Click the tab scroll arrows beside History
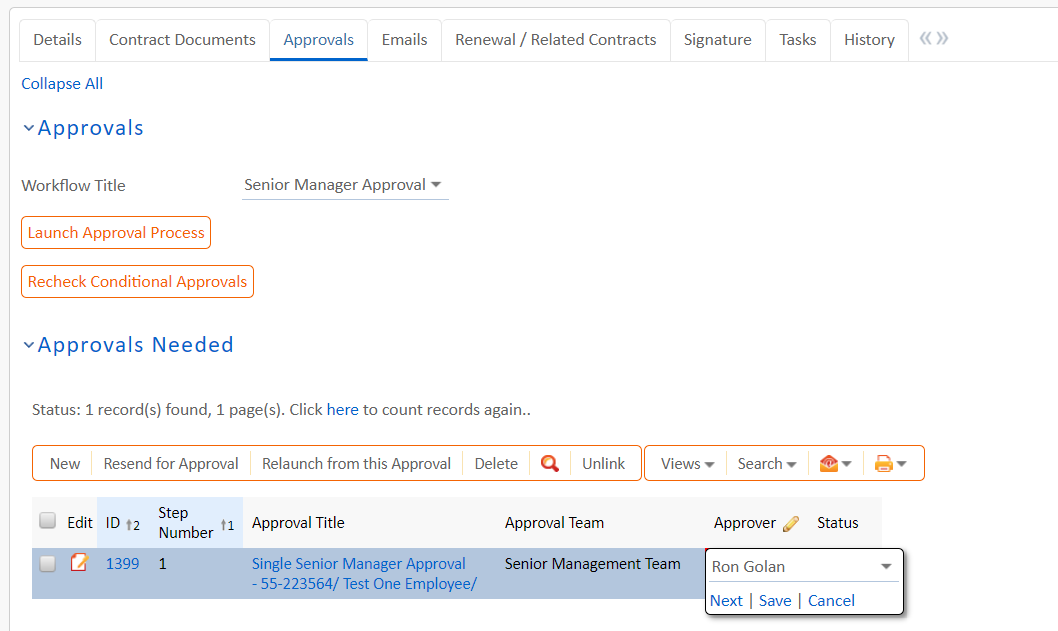Screen dimensions: 1058x631 [x=932, y=38]
